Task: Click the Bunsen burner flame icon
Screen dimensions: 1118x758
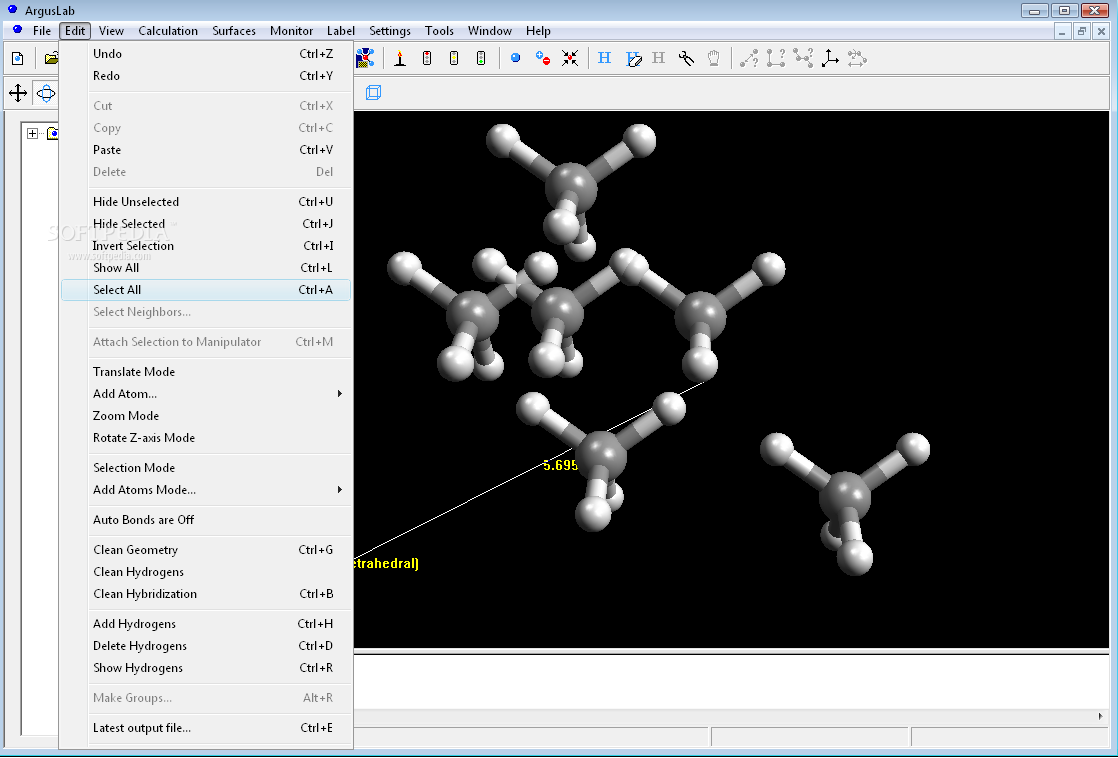Action: [400, 58]
